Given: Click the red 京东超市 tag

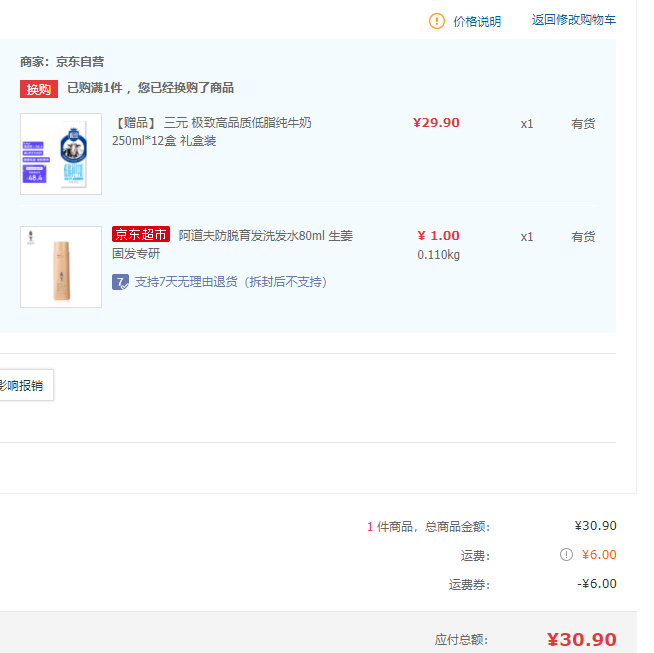Looking at the screenshot, I should 141,234.
